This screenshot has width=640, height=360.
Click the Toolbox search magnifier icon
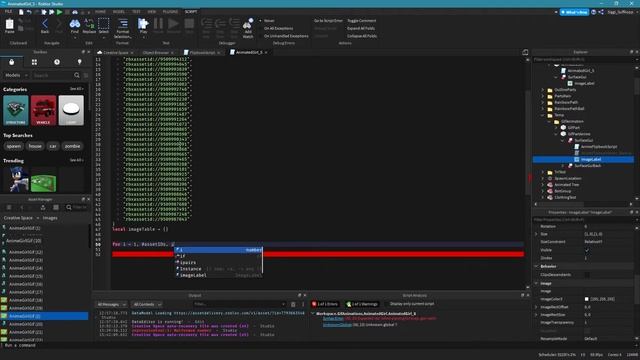click(77, 76)
